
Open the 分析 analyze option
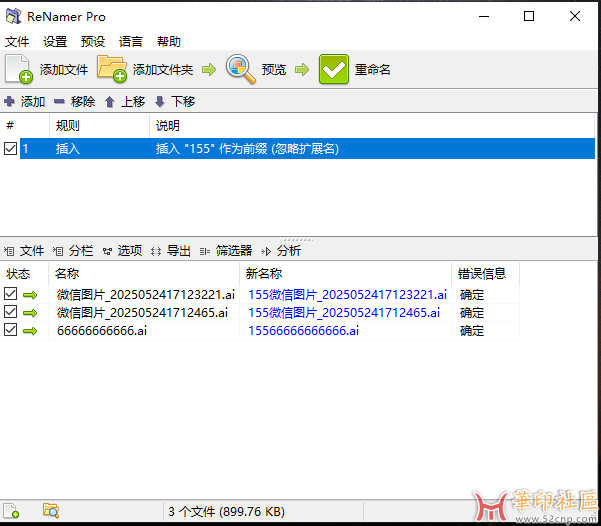tap(281, 251)
